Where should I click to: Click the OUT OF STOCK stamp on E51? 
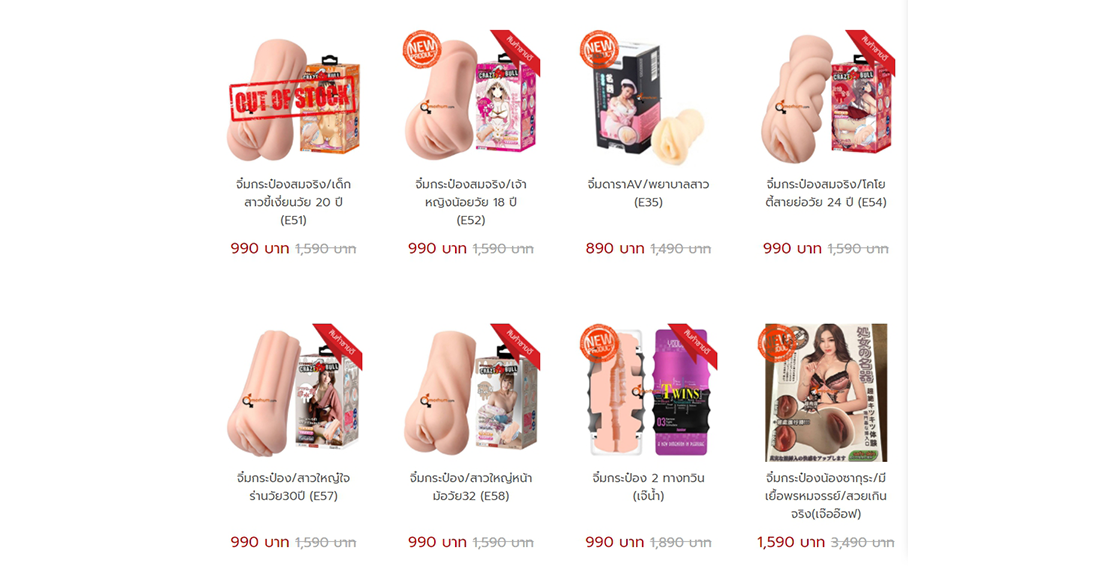pyautogui.click(x=293, y=97)
